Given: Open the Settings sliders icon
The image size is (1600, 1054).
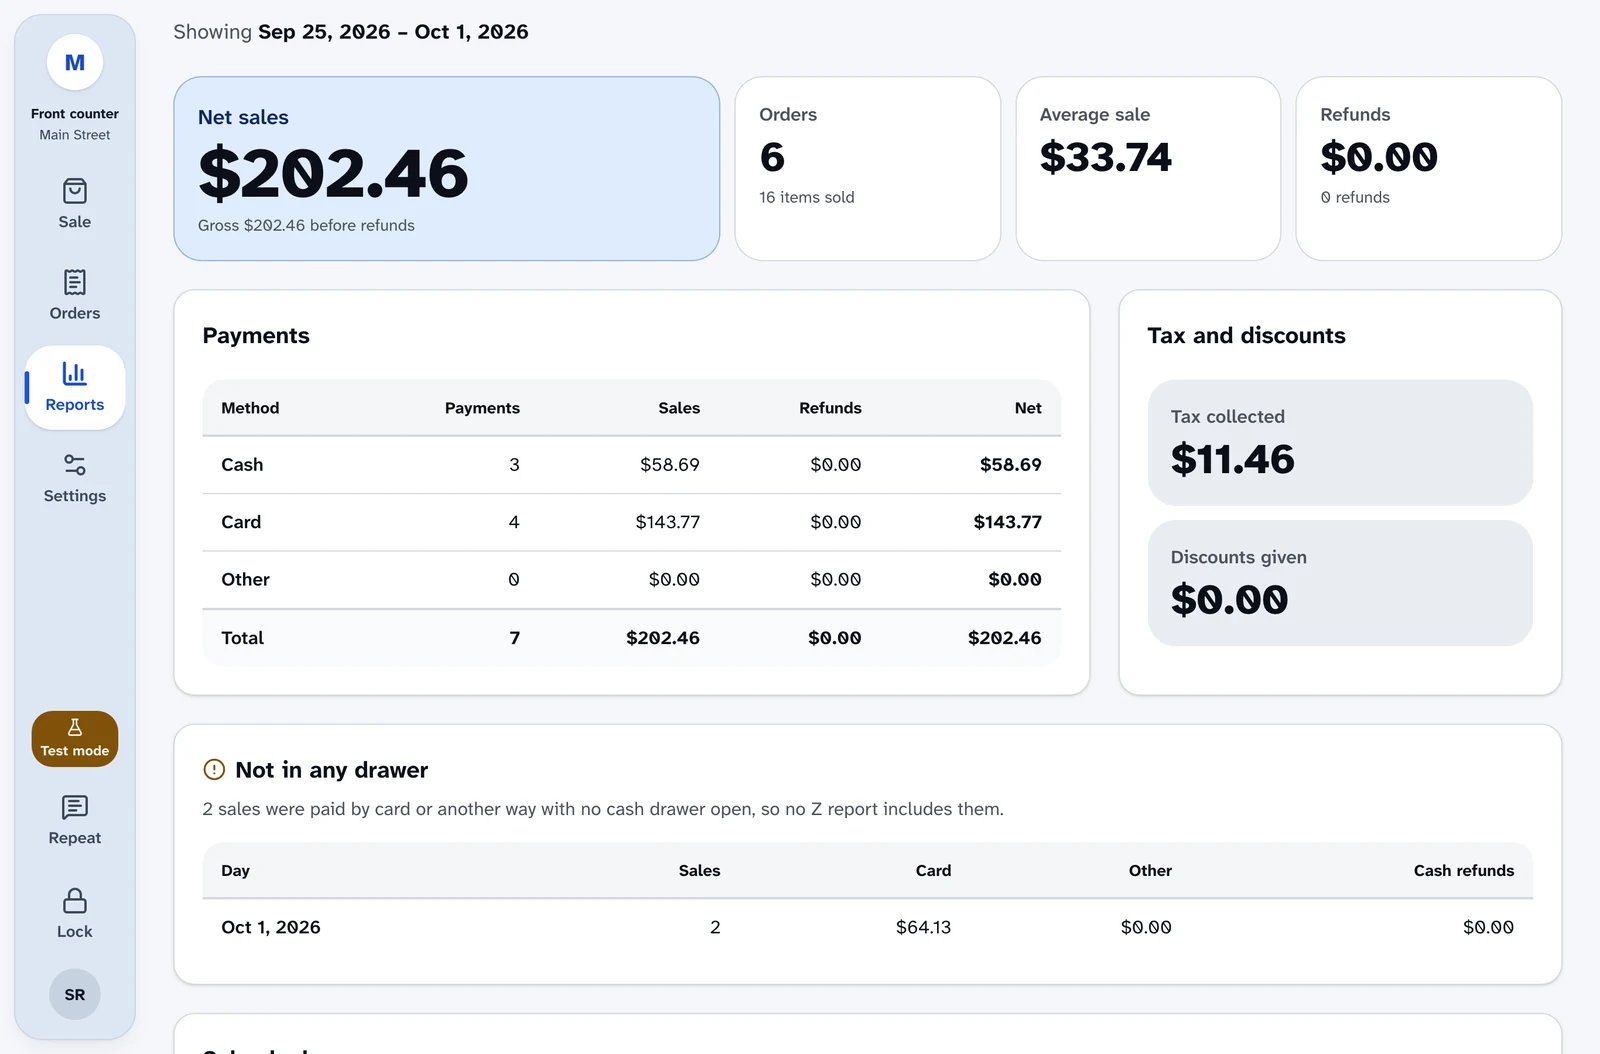Looking at the screenshot, I should click(75, 465).
